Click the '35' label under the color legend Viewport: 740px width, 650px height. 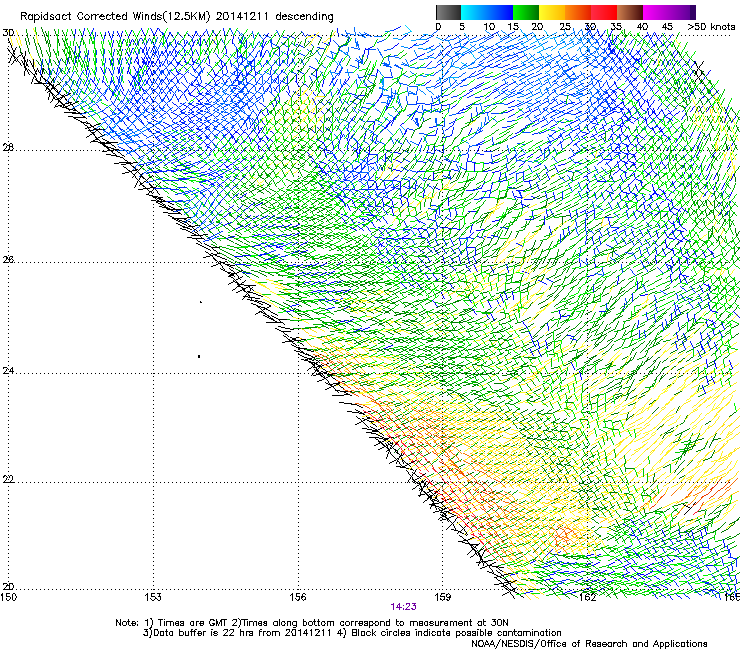616,27
